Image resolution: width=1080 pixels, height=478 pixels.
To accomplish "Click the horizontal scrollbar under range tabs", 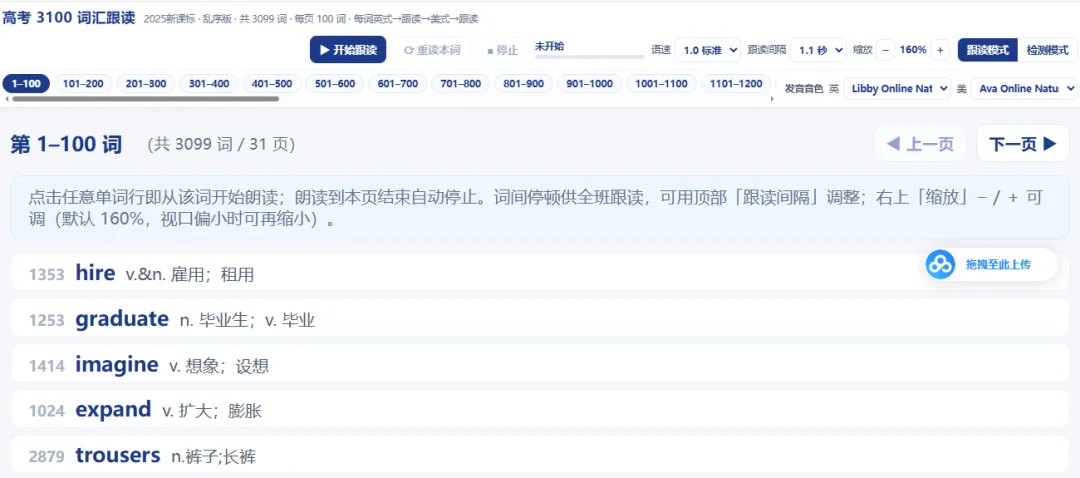I will (x=145, y=99).
